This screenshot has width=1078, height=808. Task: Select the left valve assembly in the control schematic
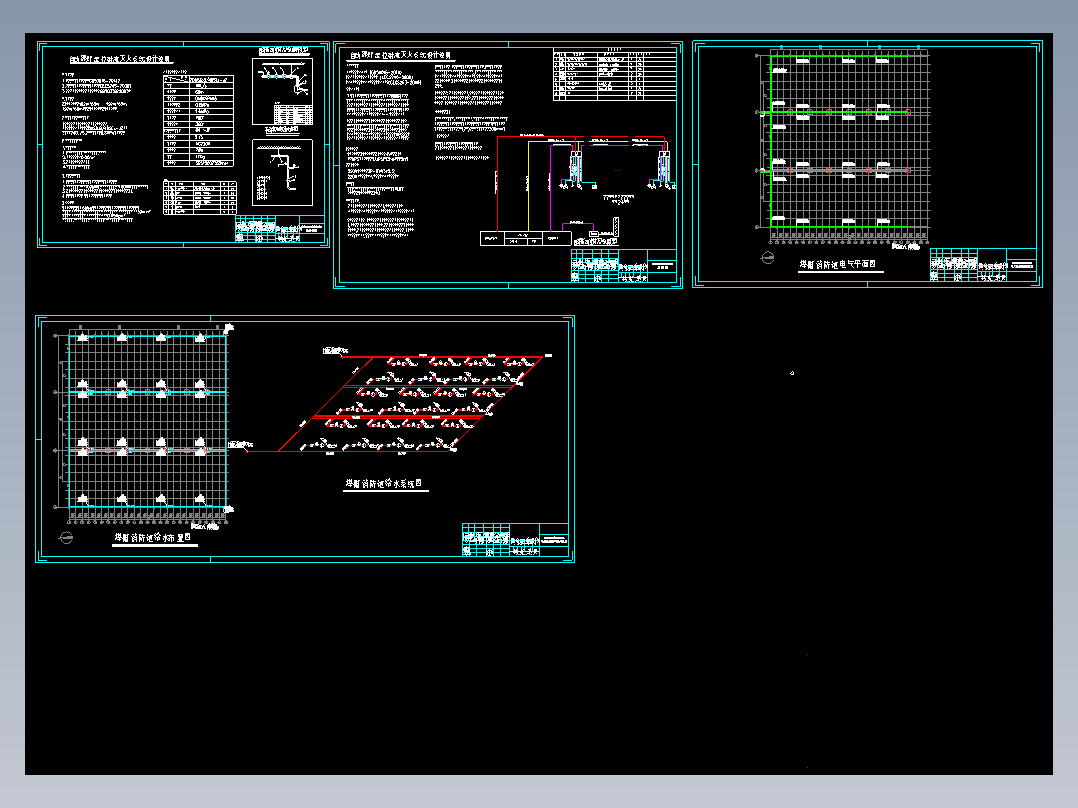(x=575, y=168)
